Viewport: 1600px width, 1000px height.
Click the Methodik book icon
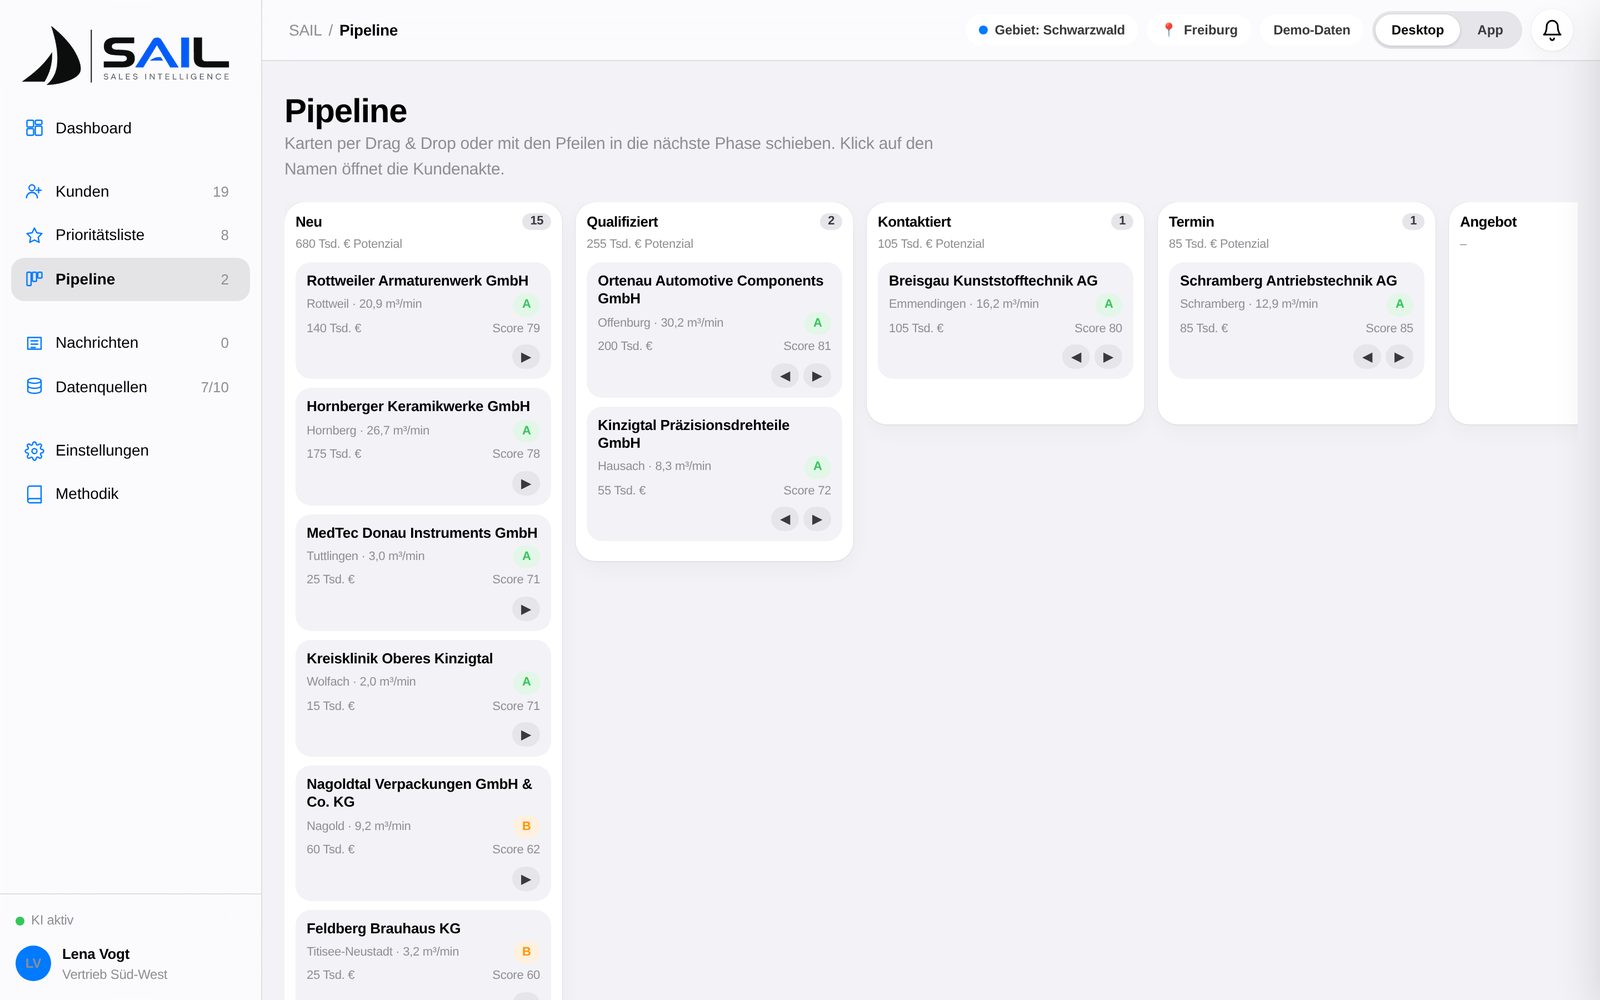tap(34, 494)
